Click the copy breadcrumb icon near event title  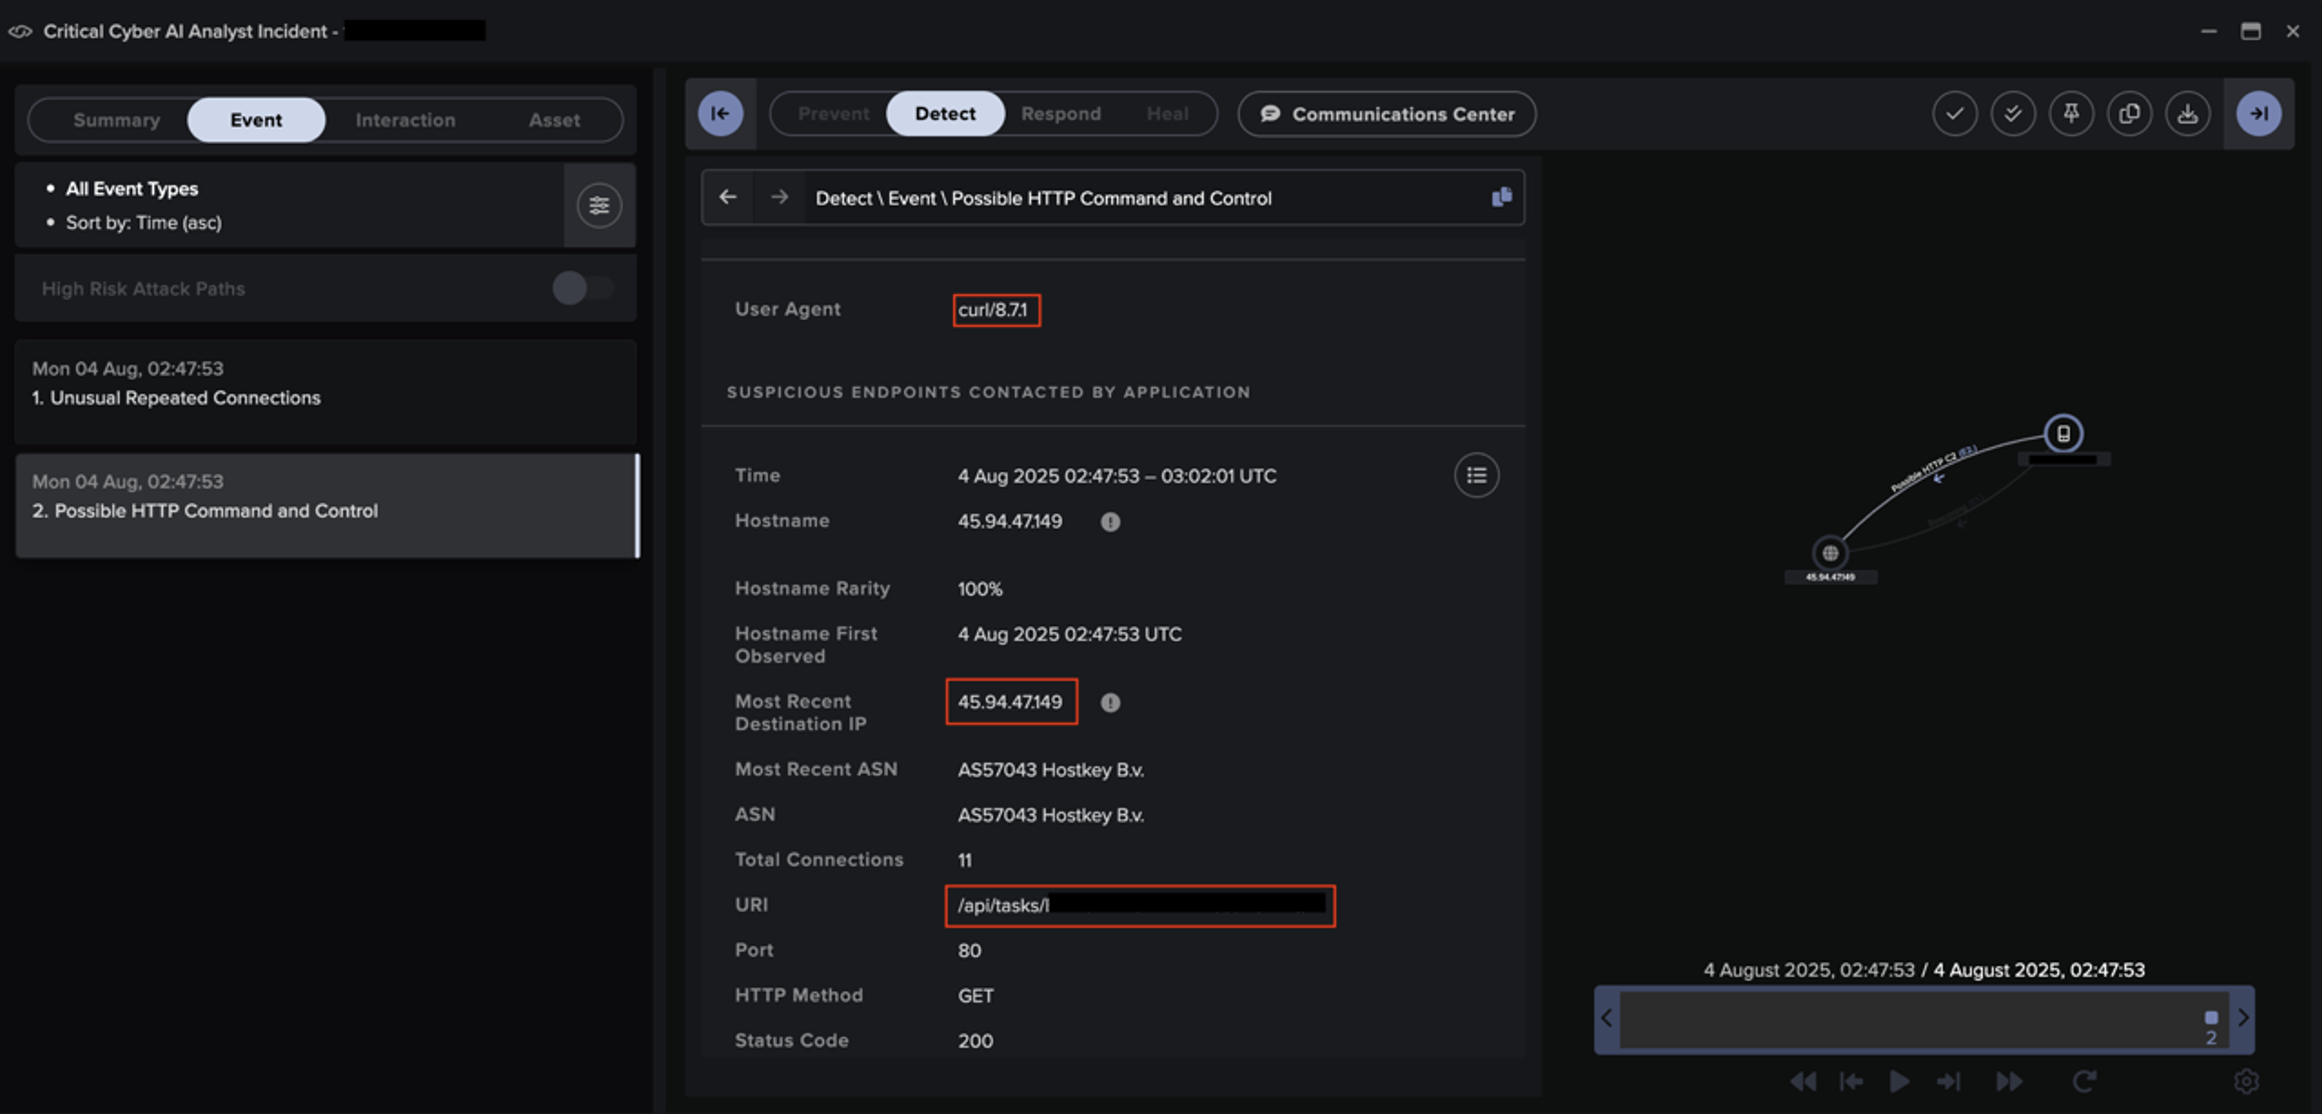click(x=1501, y=197)
